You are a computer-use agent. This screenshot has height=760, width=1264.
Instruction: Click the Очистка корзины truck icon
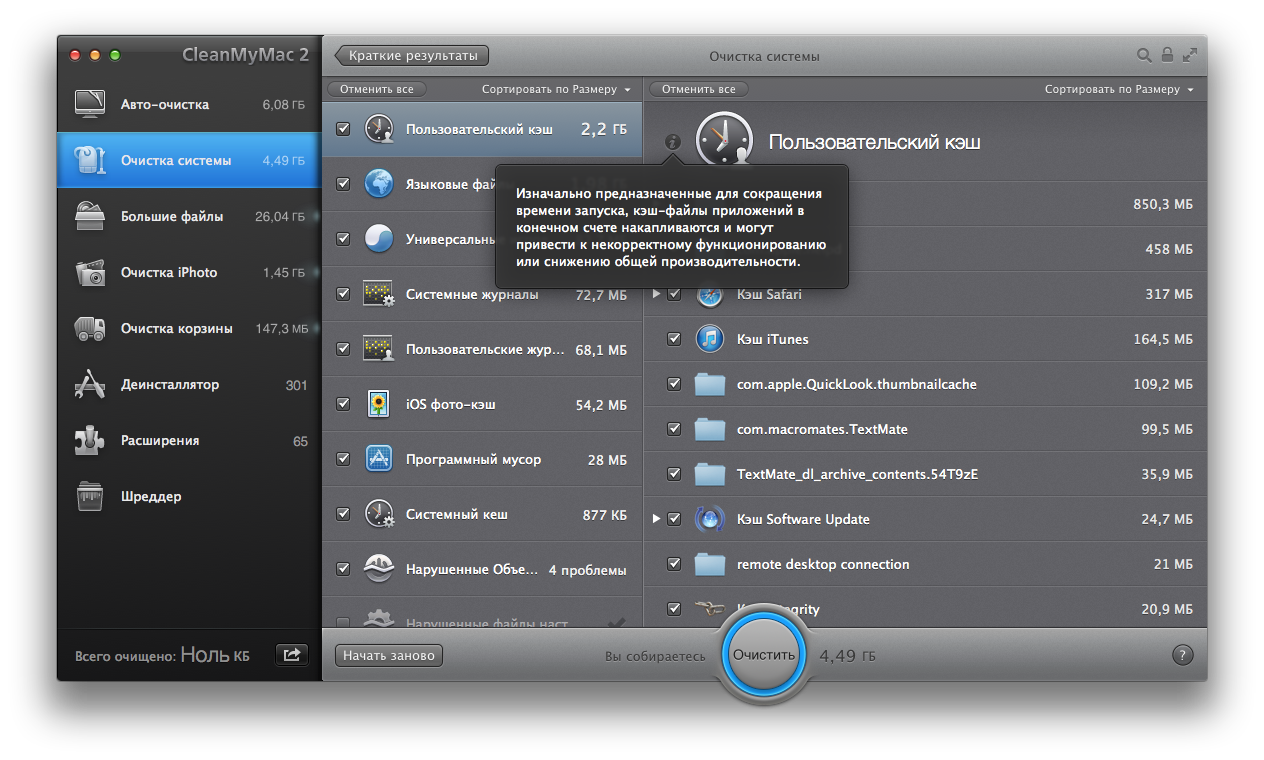(90, 328)
